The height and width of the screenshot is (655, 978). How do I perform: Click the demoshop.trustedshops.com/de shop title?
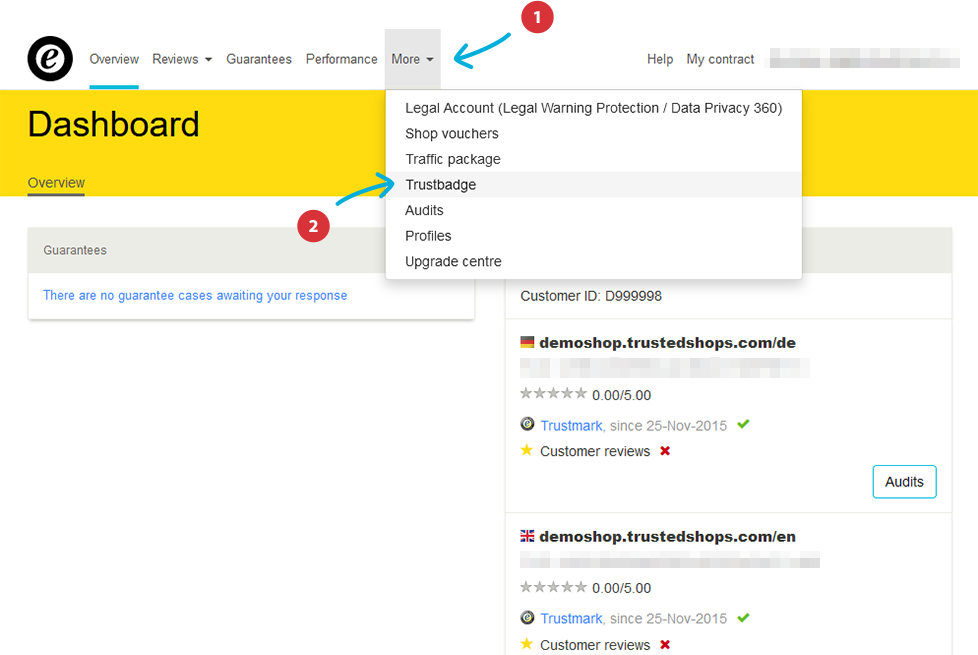[x=667, y=342]
